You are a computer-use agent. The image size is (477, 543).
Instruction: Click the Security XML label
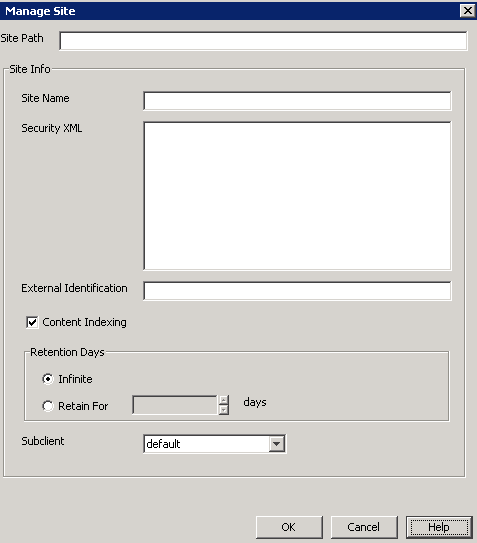[52, 128]
